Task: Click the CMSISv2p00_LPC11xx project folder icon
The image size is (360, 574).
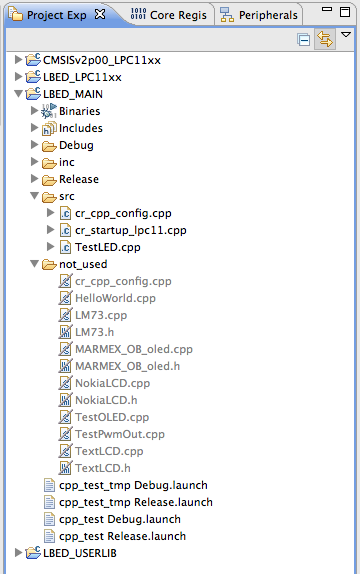Action: tap(33, 59)
